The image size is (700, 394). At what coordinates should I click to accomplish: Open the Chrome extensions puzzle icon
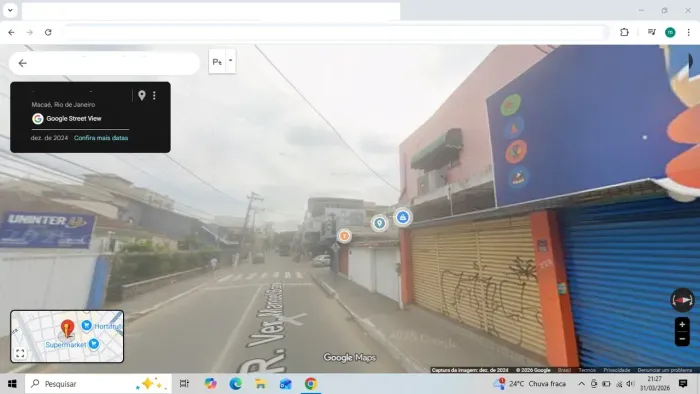pos(624,32)
